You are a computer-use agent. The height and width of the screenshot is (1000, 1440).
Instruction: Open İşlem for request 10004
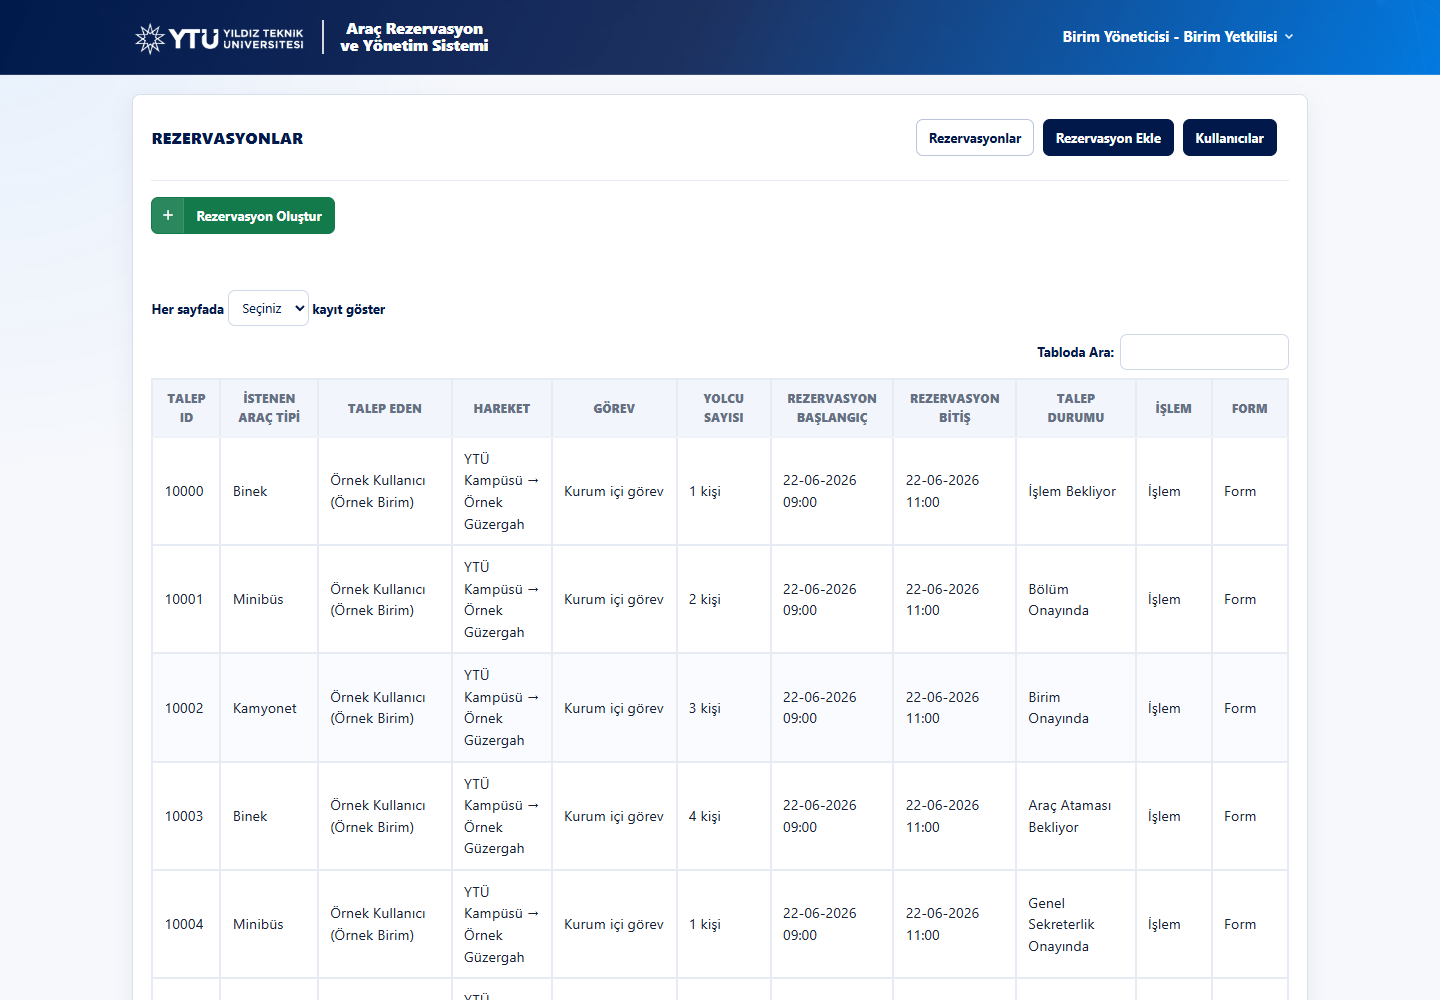(x=1164, y=924)
